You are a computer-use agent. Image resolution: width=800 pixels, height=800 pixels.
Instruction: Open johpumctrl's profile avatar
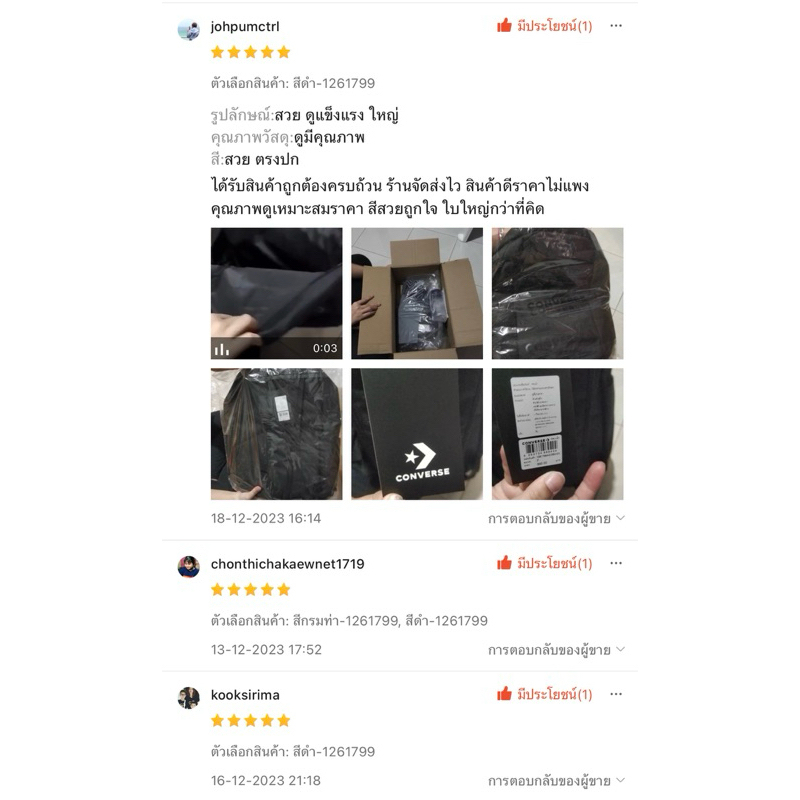click(x=188, y=30)
